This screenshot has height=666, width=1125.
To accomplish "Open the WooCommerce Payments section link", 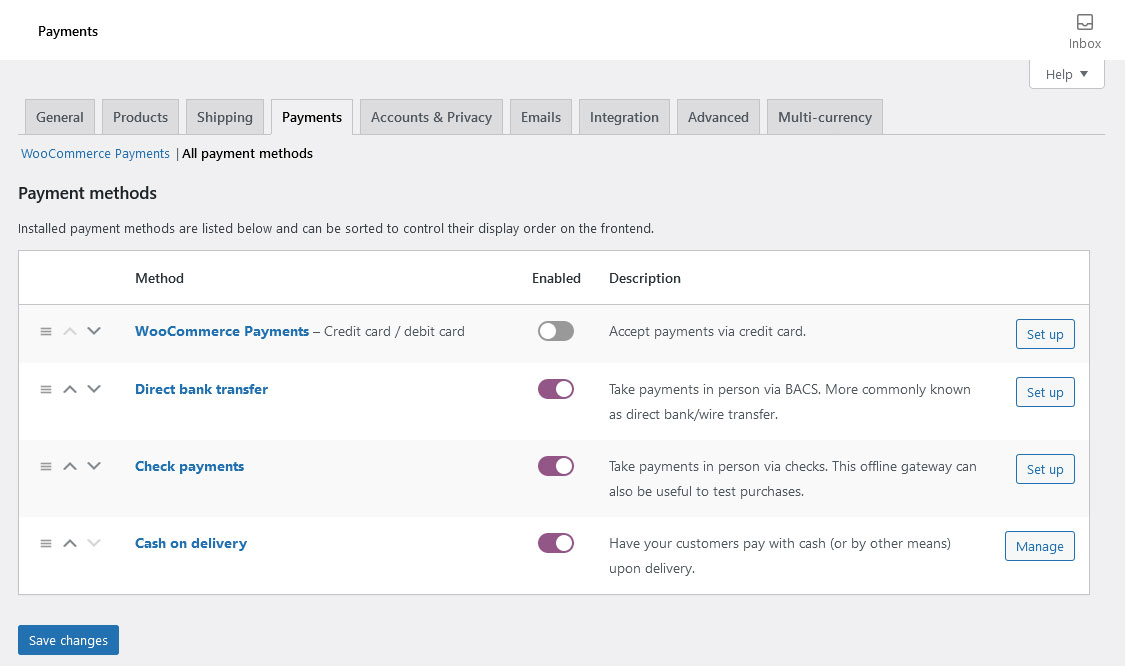I will click(x=95, y=154).
